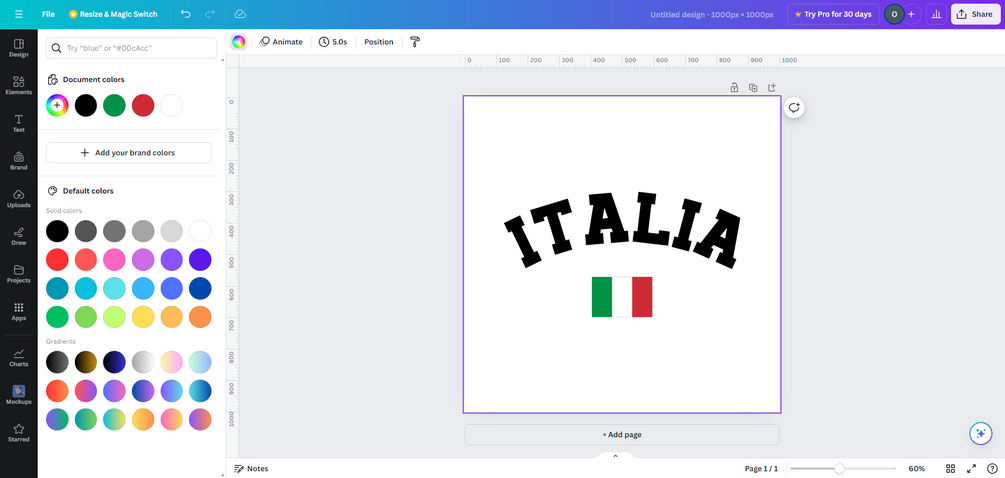Select the yellow solid default color swatch
The width and height of the screenshot is (1005, 478).
[143, 317]
